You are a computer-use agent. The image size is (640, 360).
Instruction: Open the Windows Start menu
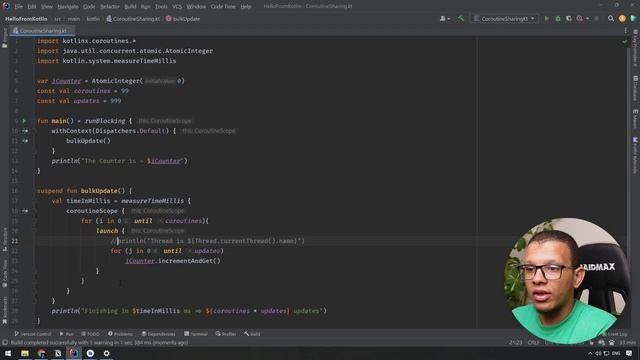click(8, 353)
